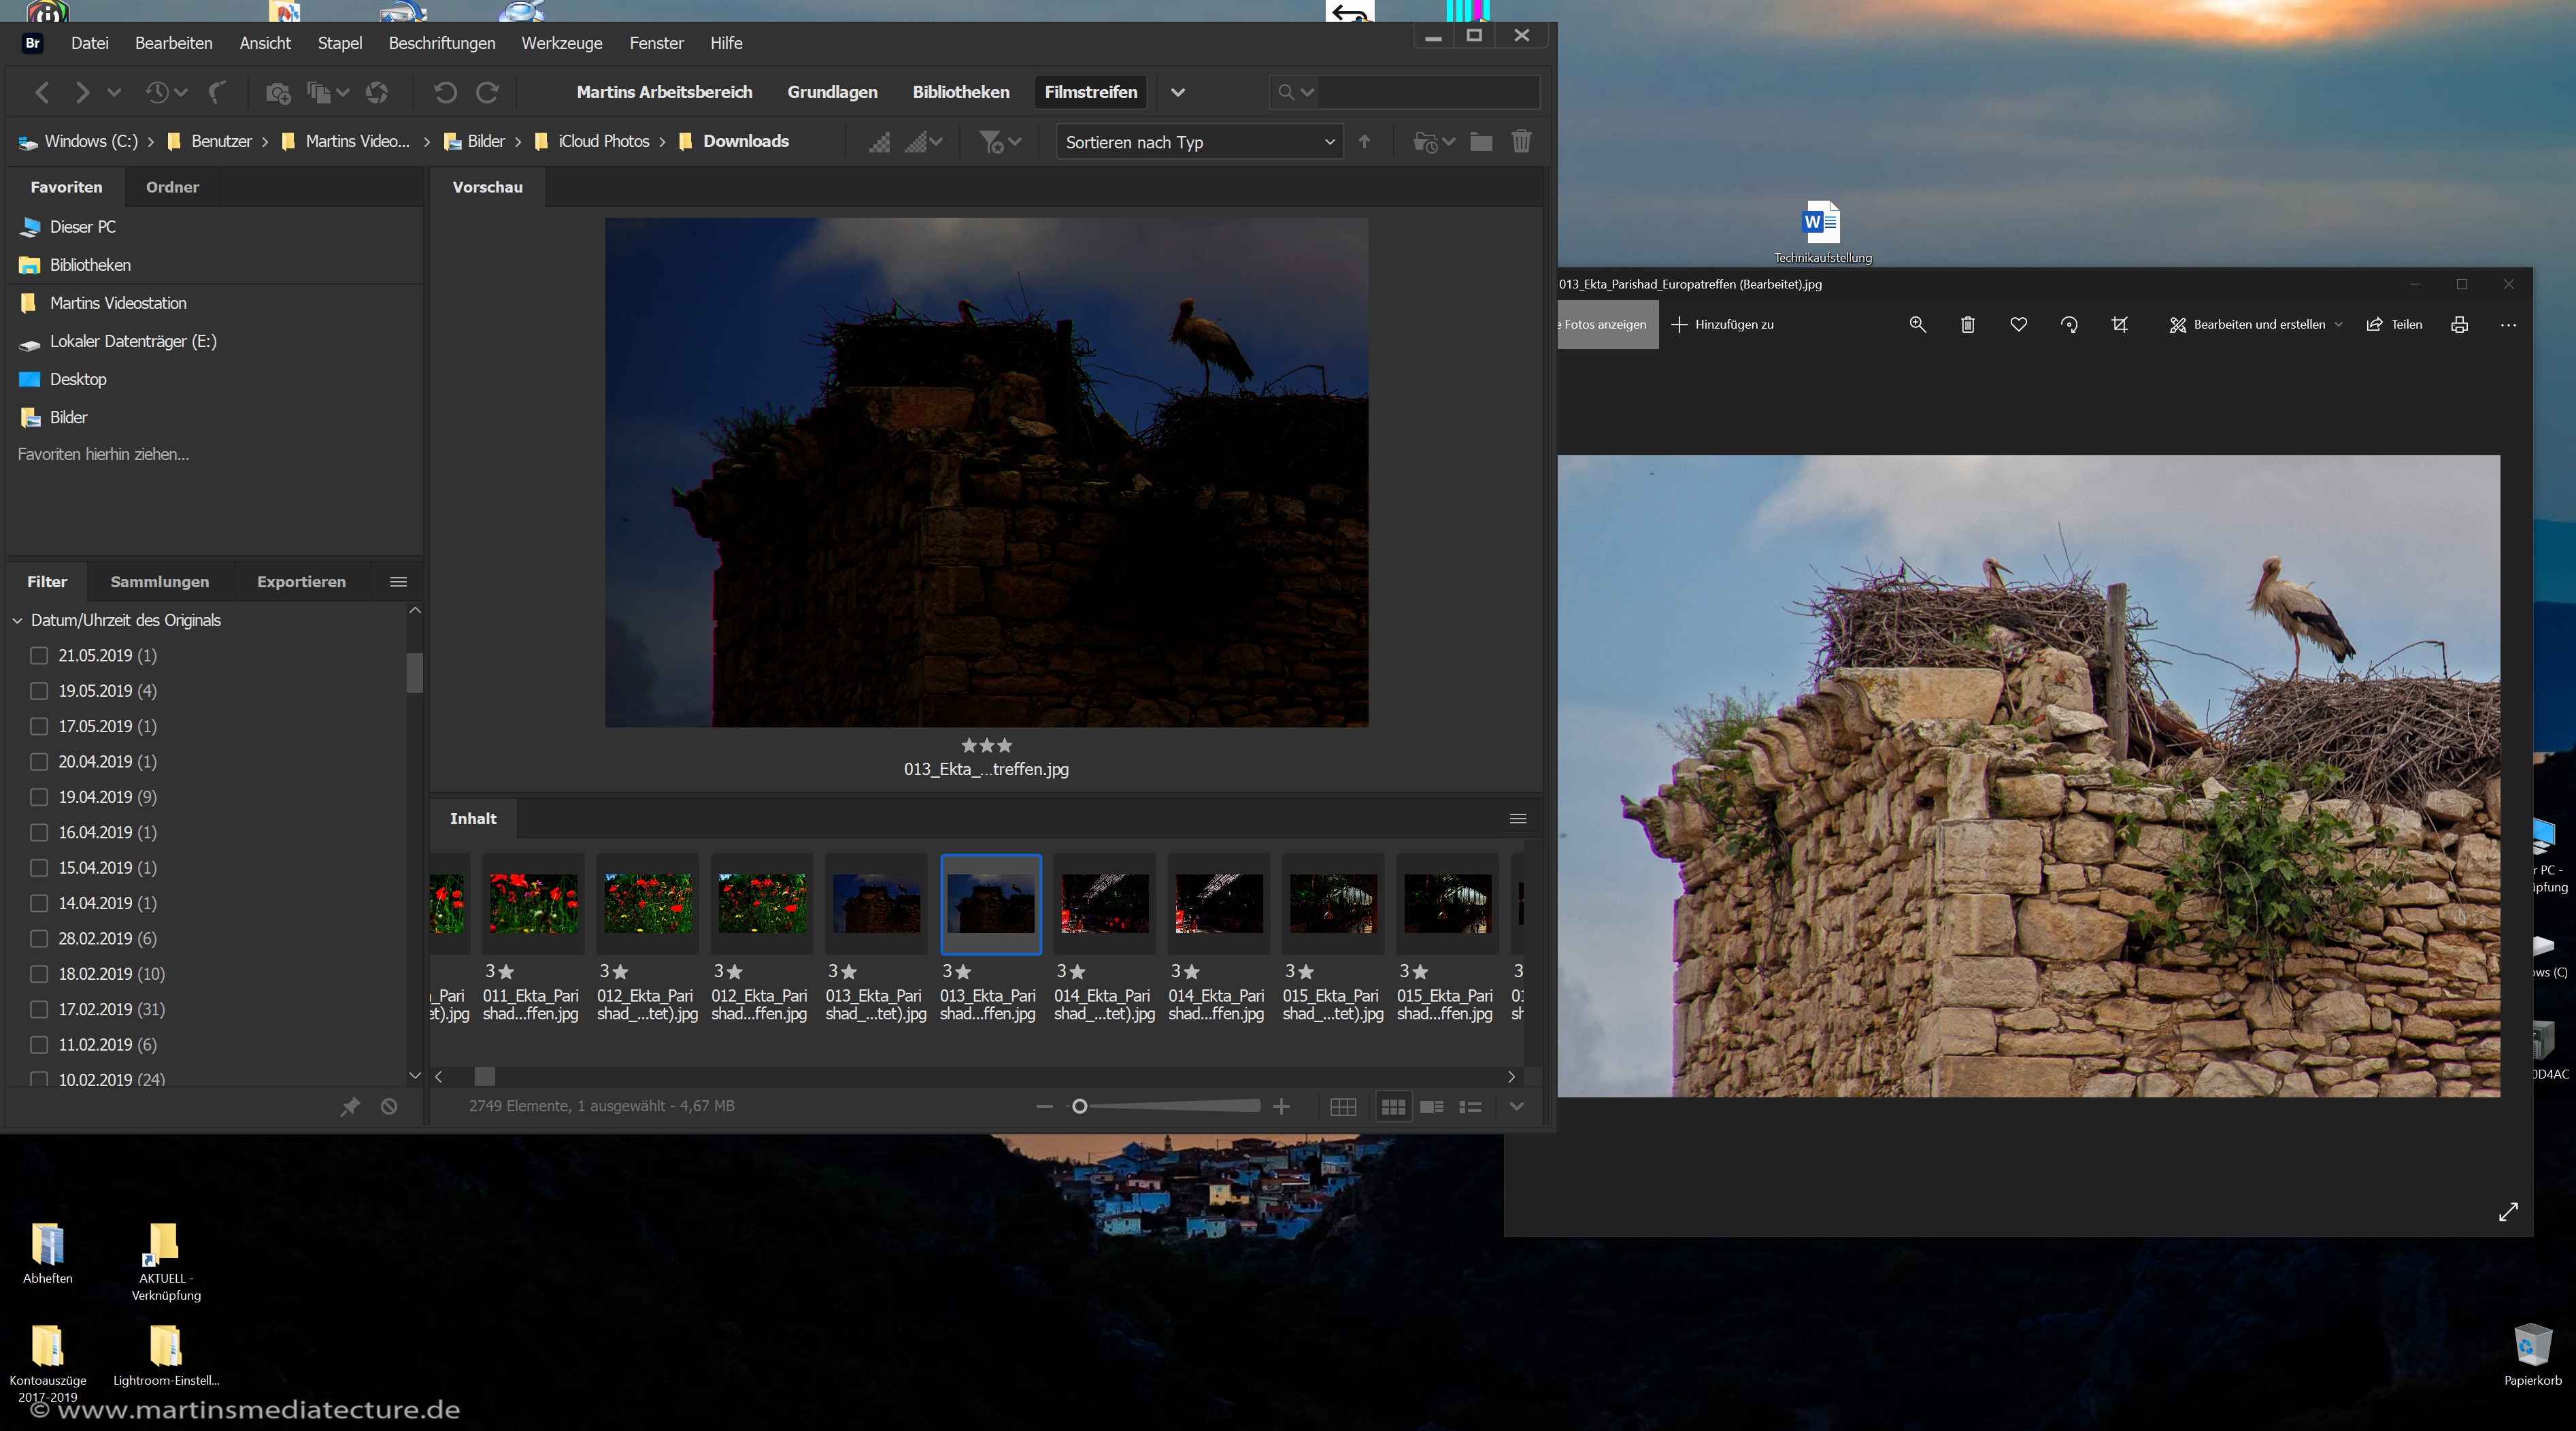Crop the image in the Photos app
Image resolution: width=2576 pixels, height=1431 pixels.
click(2119, 324)
